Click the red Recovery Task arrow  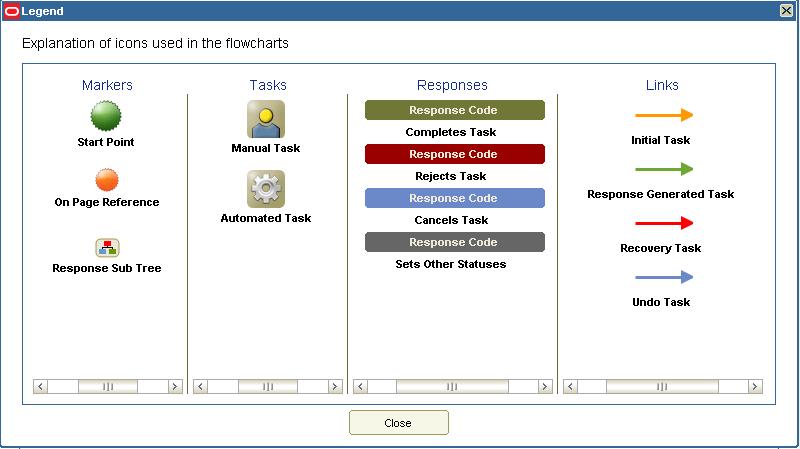(x=664, y=223)
